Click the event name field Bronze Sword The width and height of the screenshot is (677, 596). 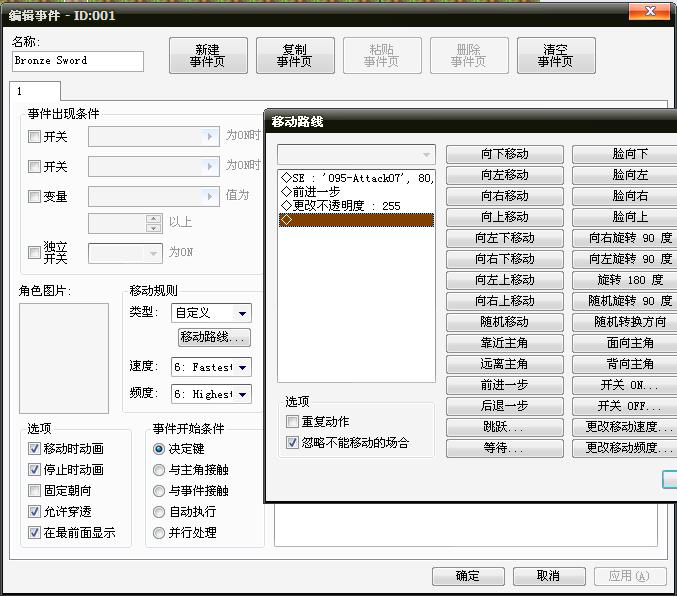(78, 61)
